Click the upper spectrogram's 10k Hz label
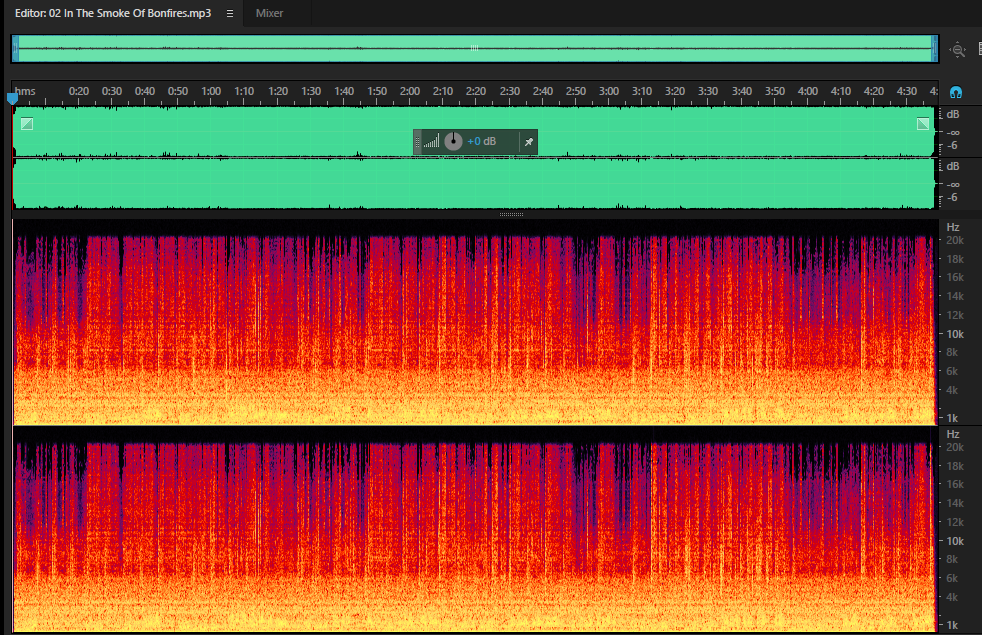982x635 pixels. 954,334
